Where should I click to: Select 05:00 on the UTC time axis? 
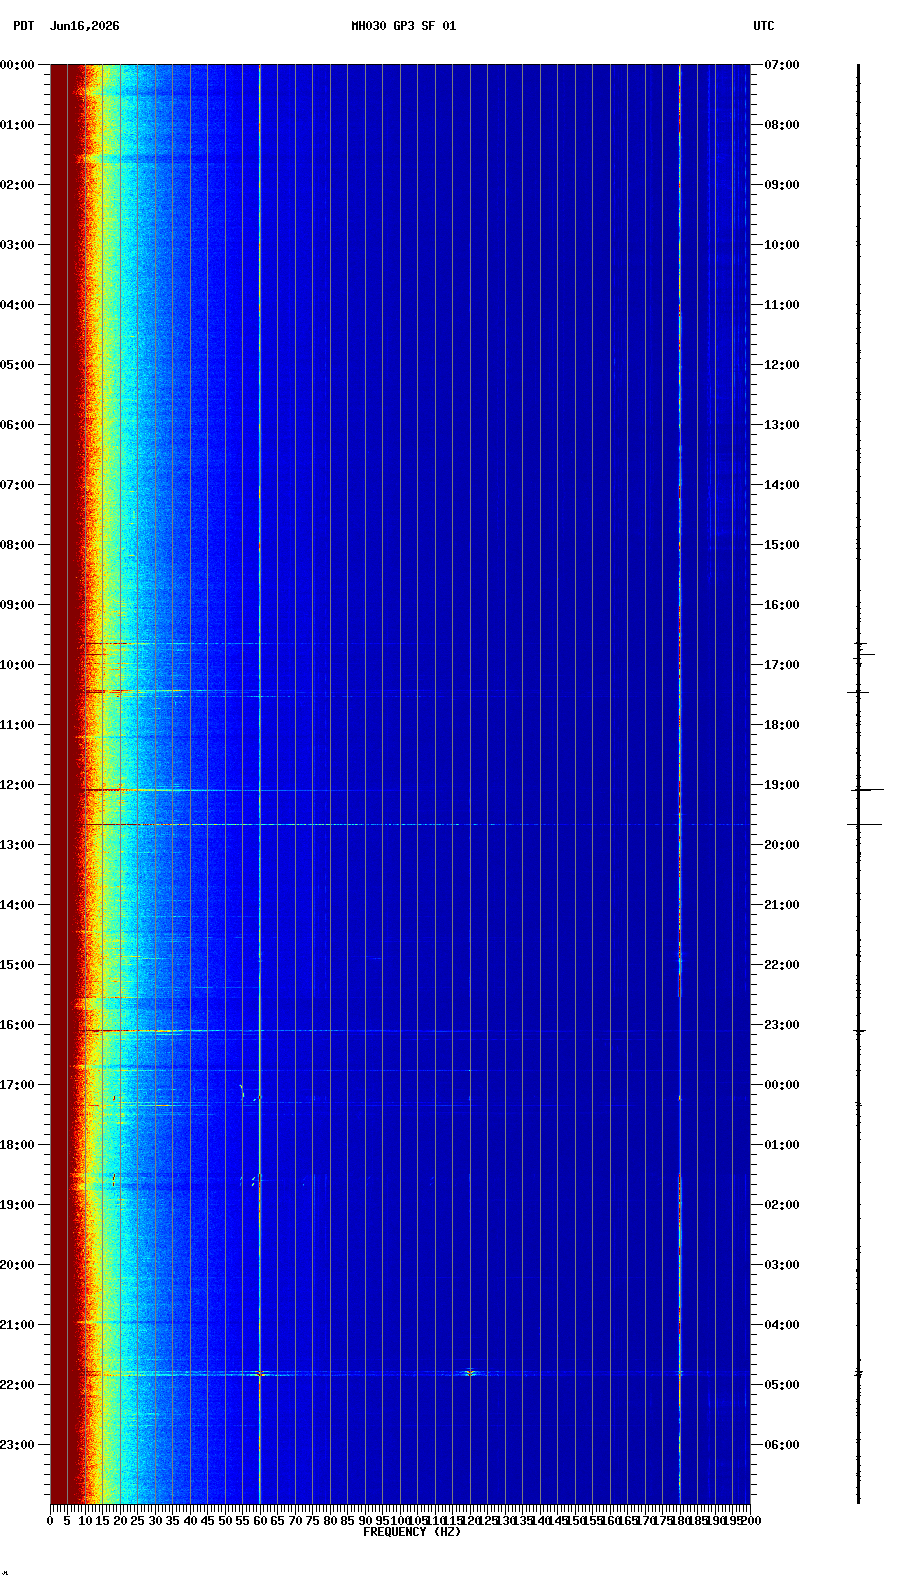[x=782, y=1385]
